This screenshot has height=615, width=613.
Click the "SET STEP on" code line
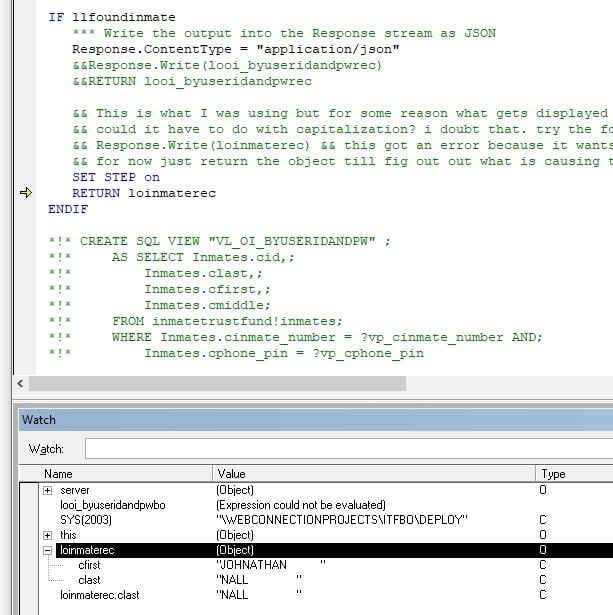(116, 177)
